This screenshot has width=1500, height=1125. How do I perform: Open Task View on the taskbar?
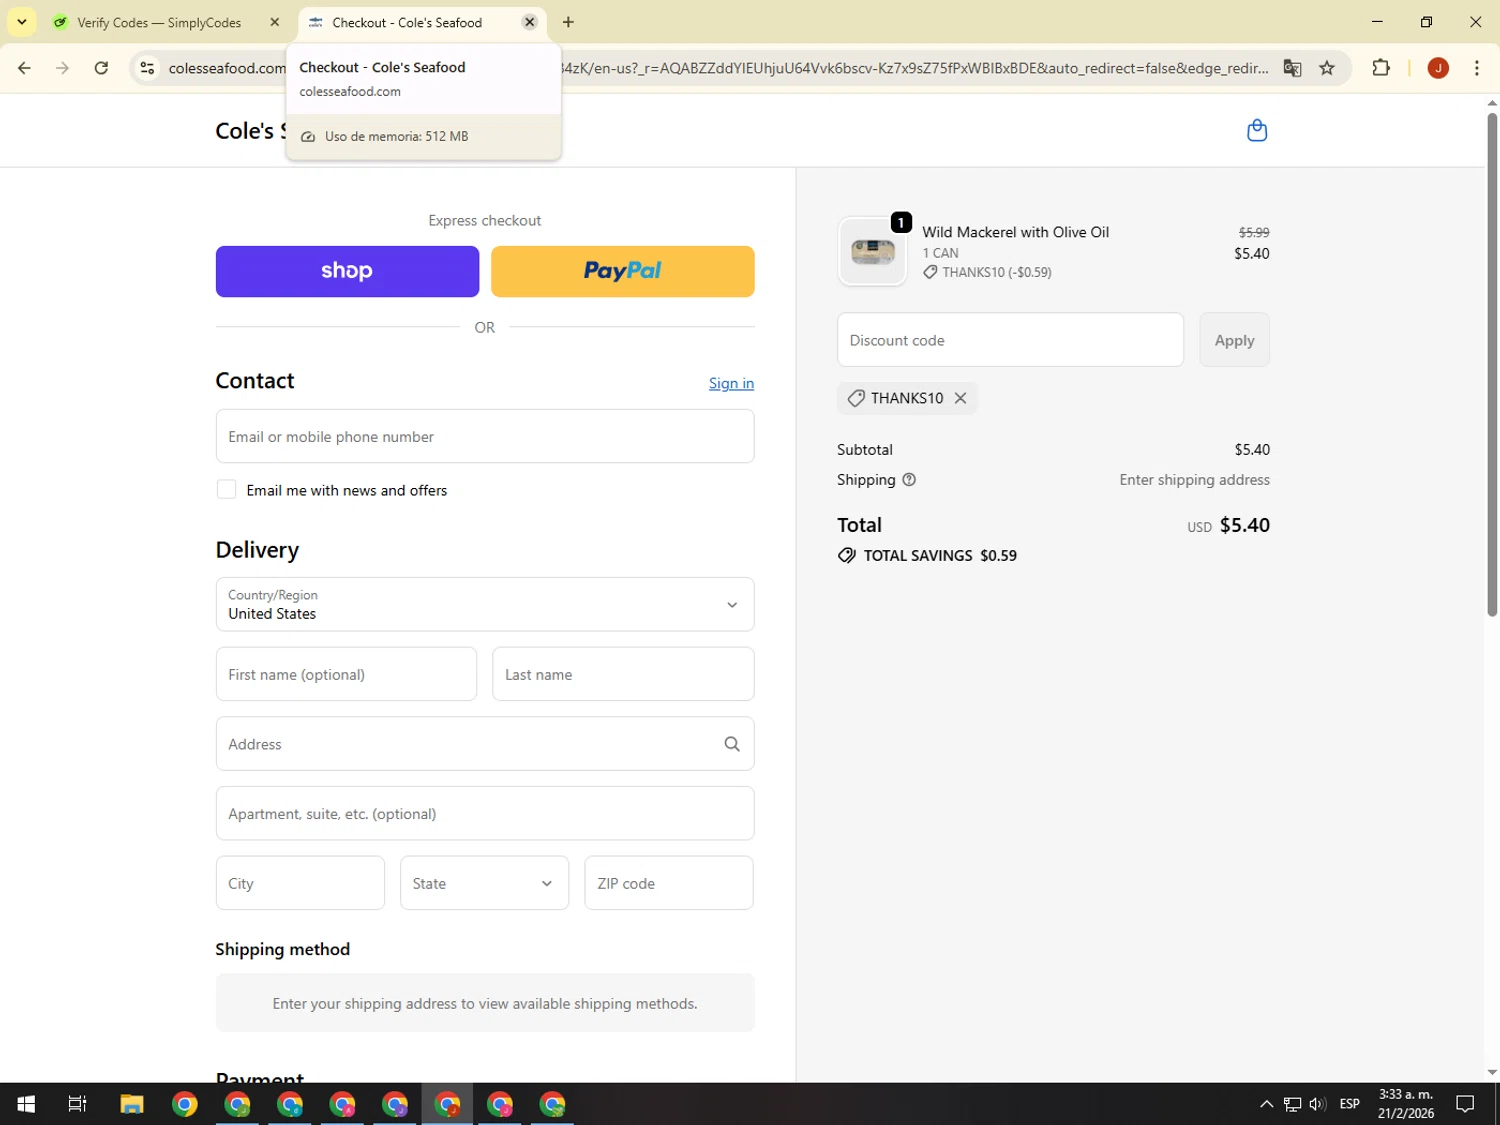click(x=77, y=1104)
